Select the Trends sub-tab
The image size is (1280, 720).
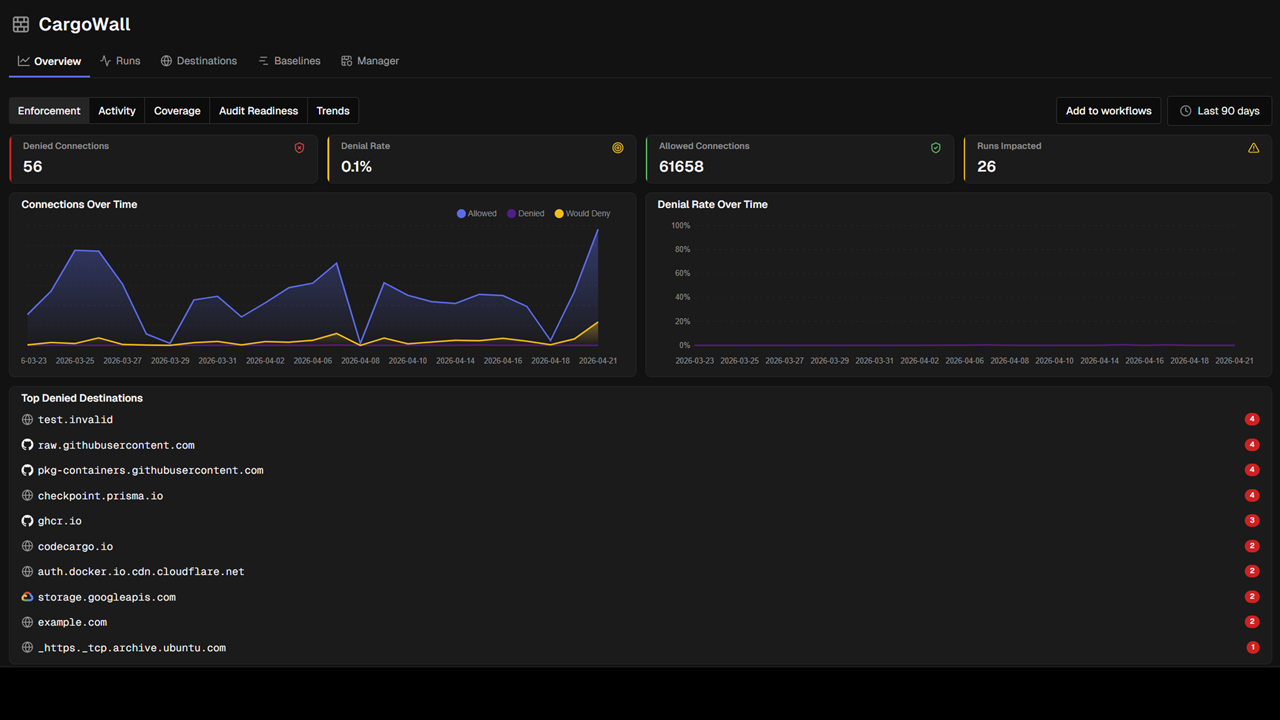(x=333, y=111)
